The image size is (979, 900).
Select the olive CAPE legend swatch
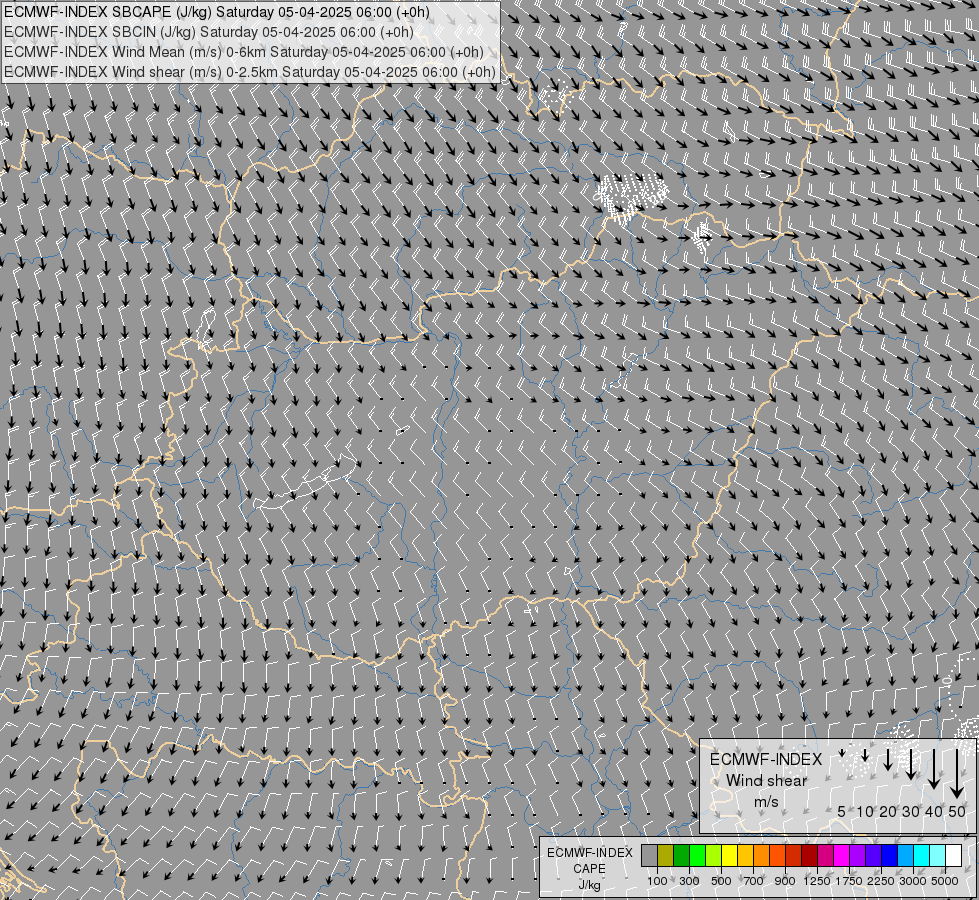(x=665, y=856)
